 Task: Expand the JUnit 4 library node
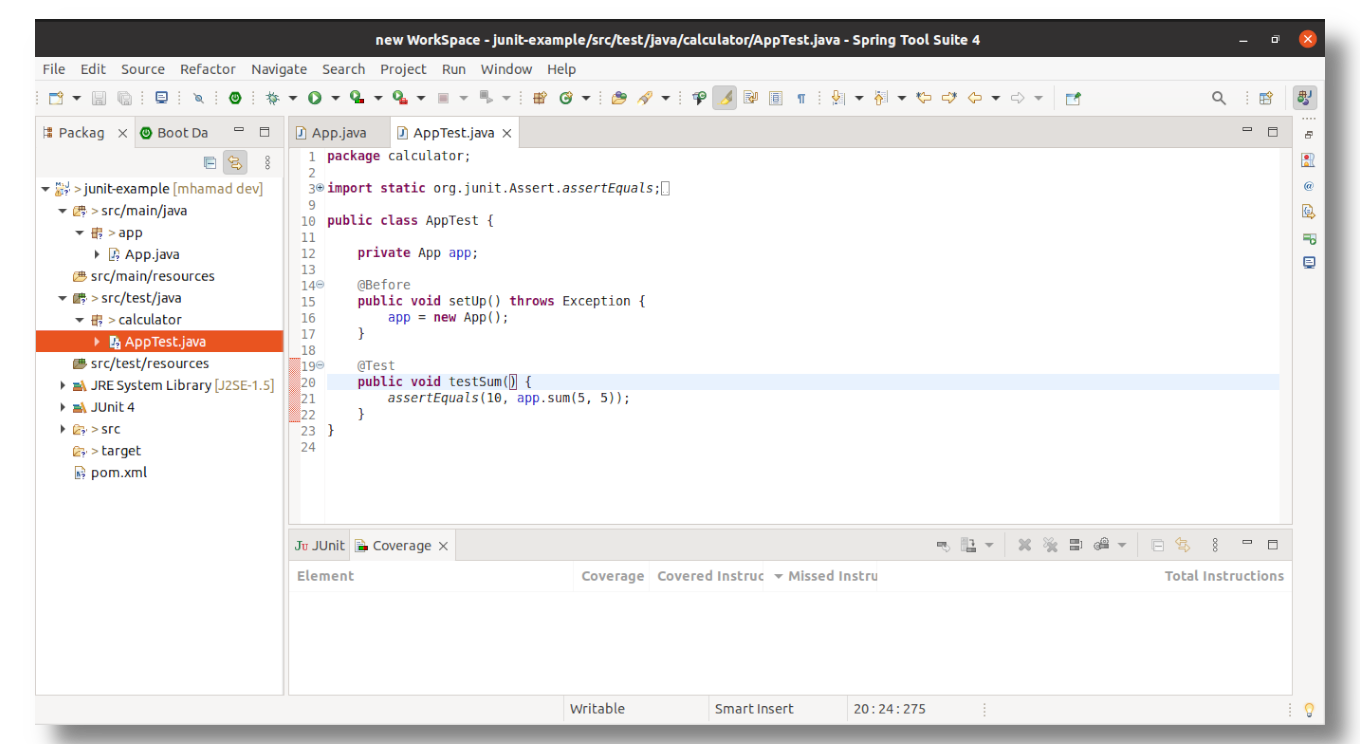(x=63, y=407)
